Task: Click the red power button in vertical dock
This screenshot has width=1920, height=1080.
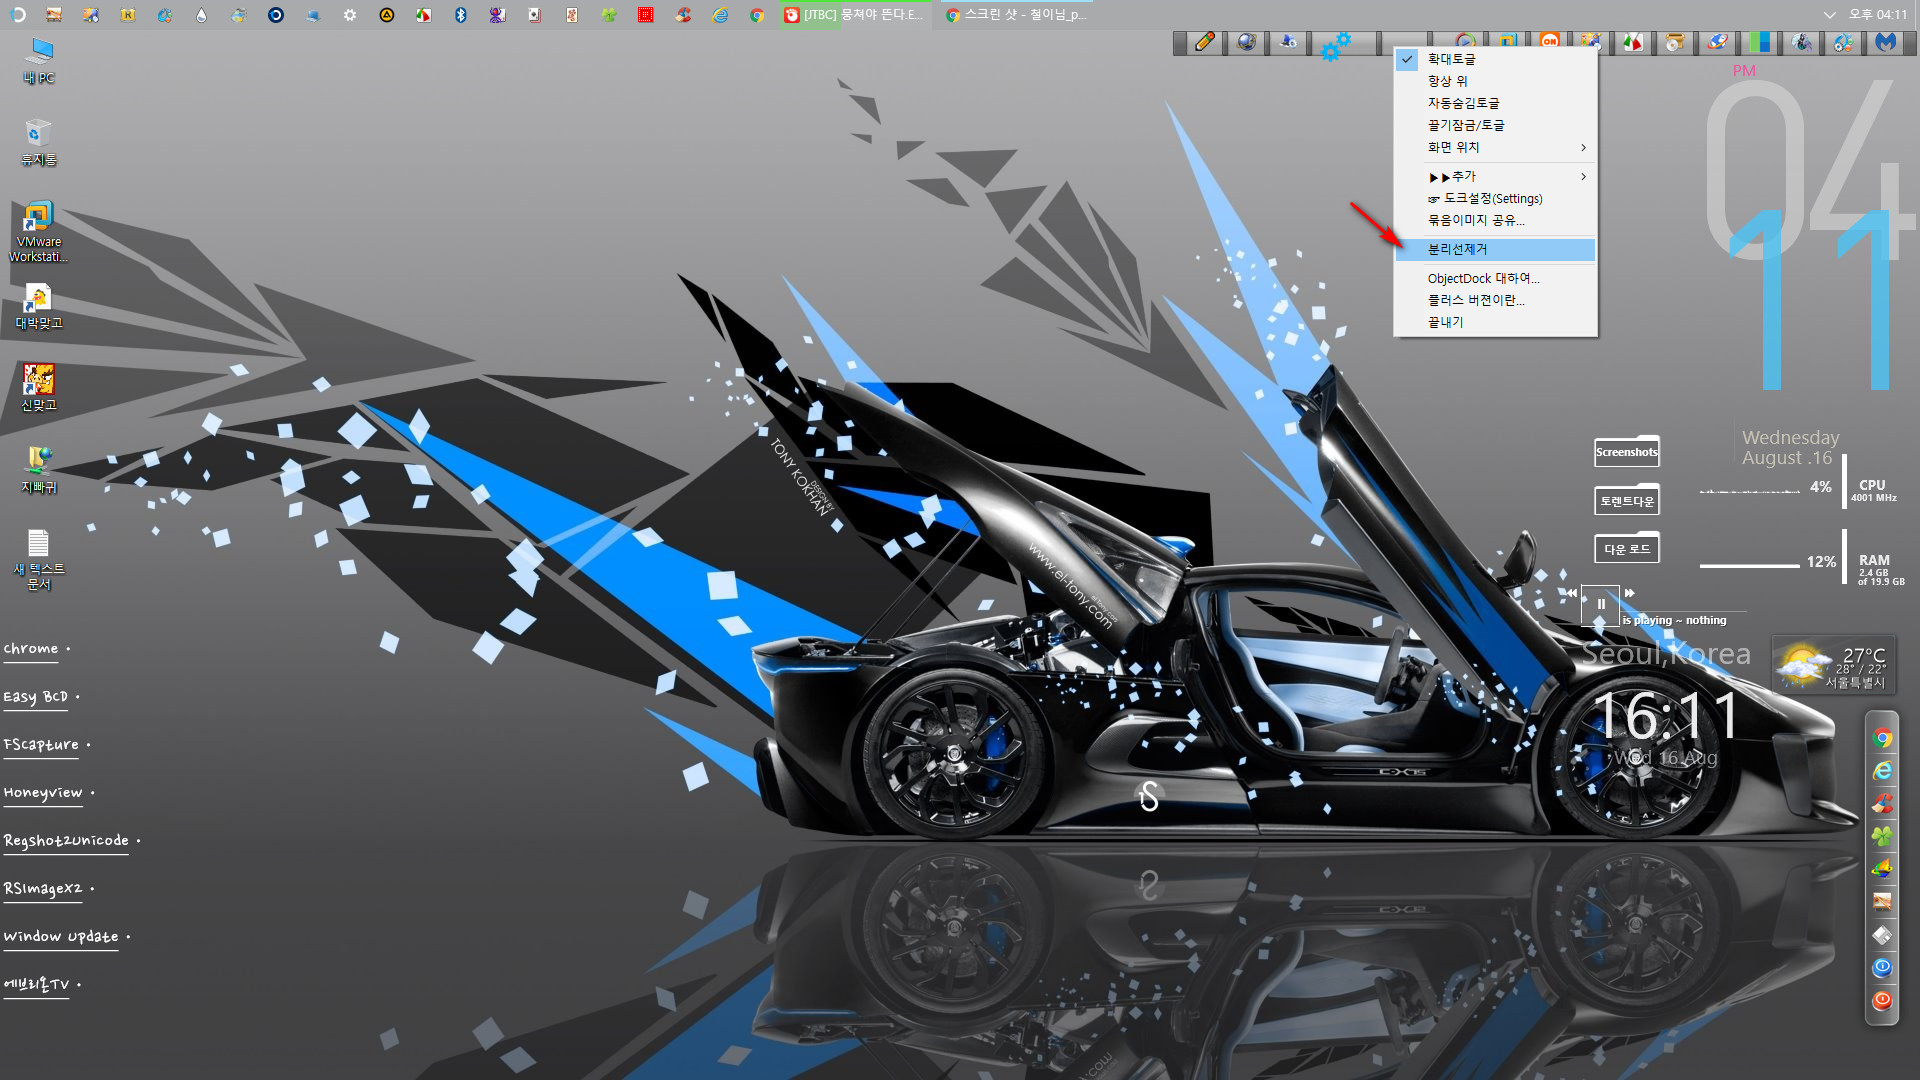Action: (1882, 1000)
